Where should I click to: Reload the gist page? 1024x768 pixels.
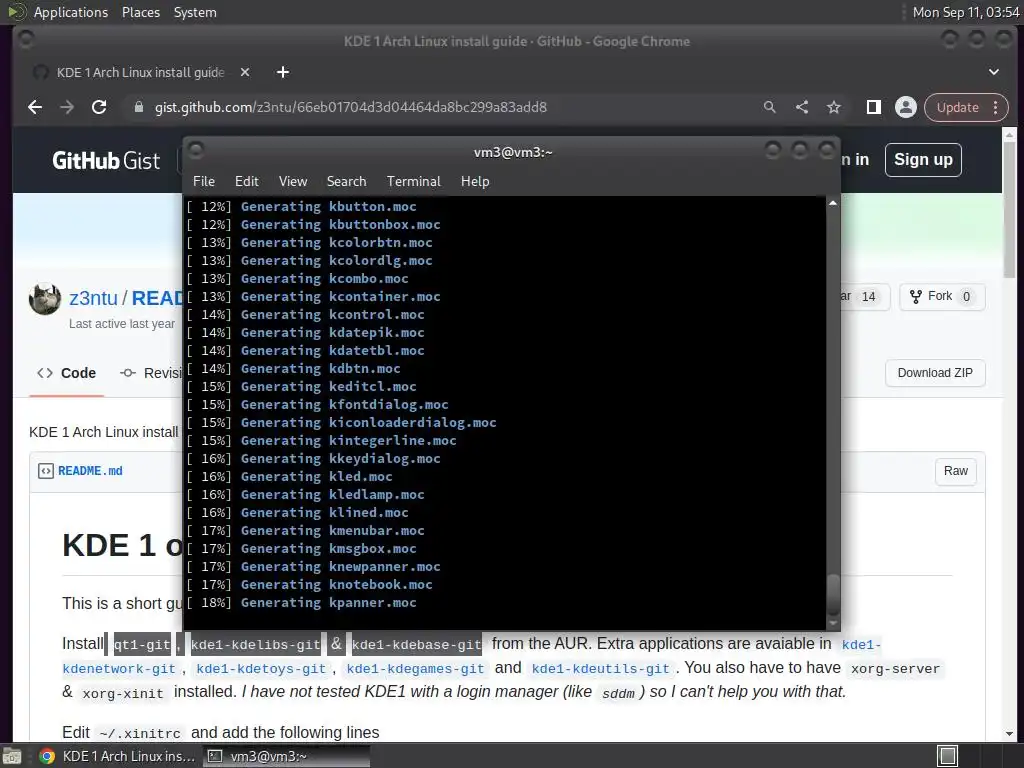[x=99, y=107]
